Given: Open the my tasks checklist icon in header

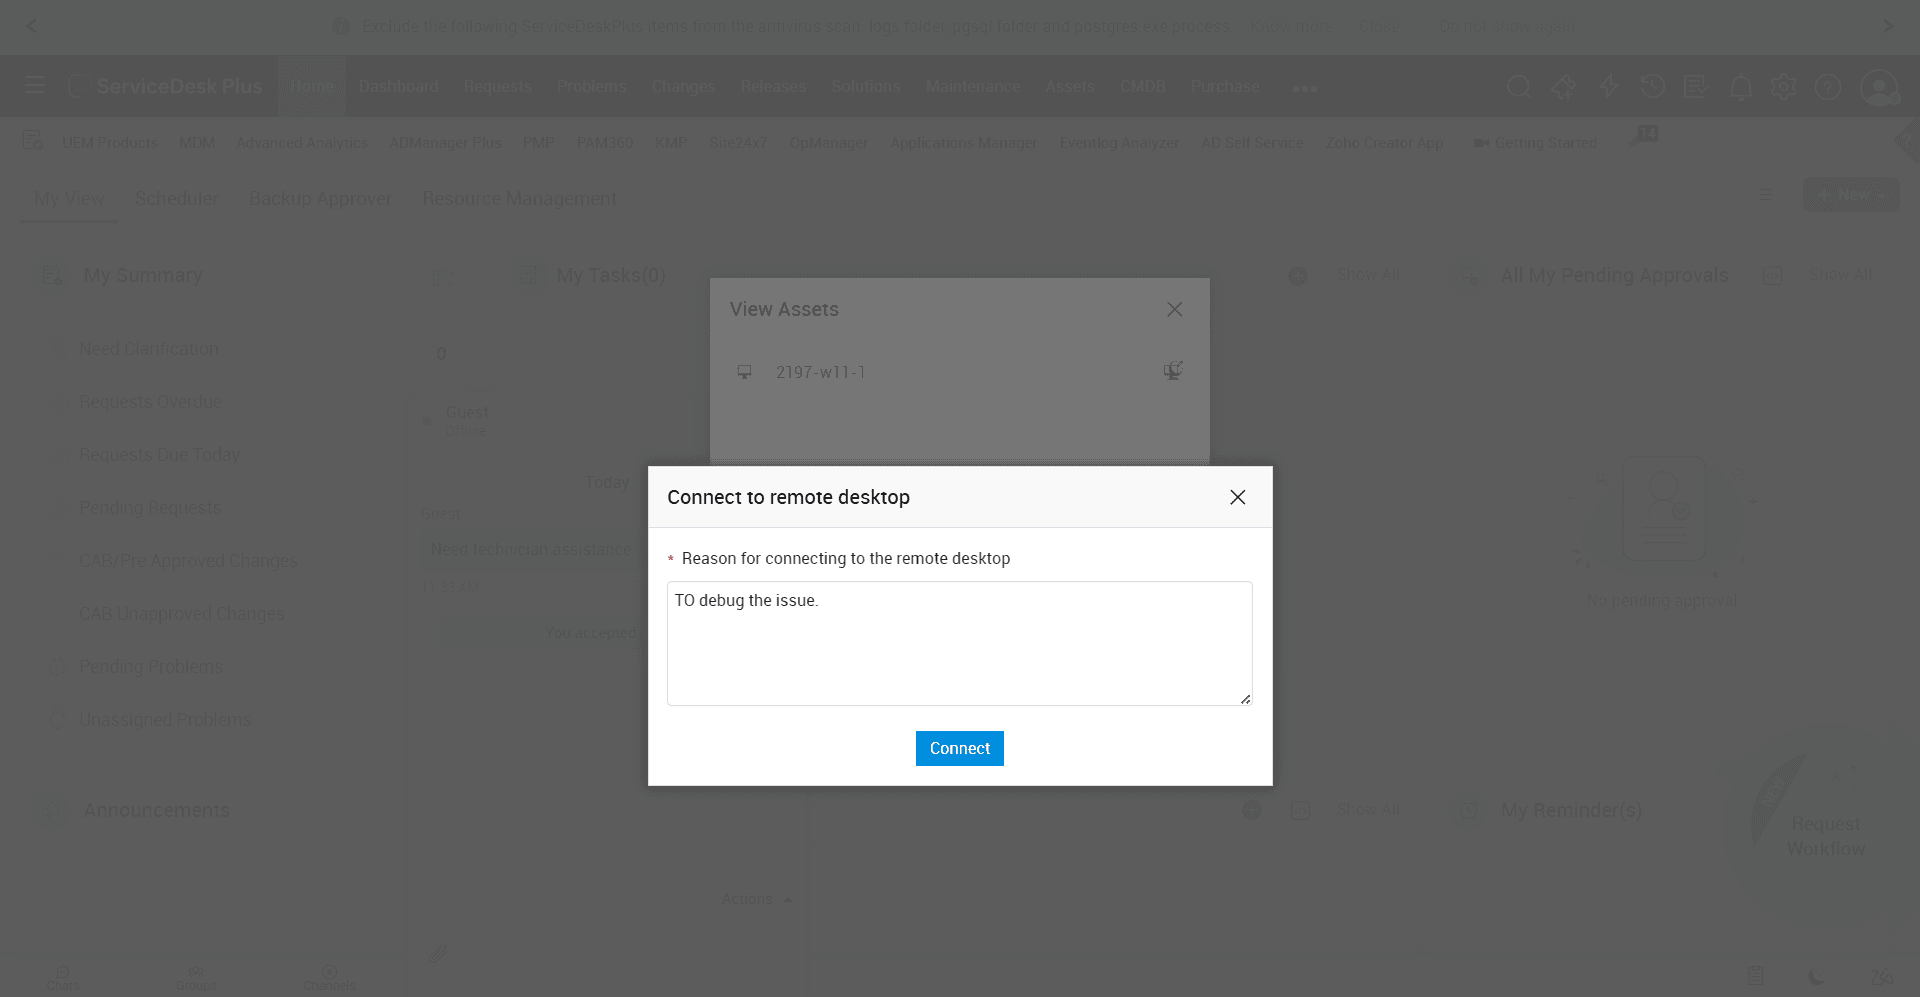Looking at the screenshot, I should (x=1695, y=87).
